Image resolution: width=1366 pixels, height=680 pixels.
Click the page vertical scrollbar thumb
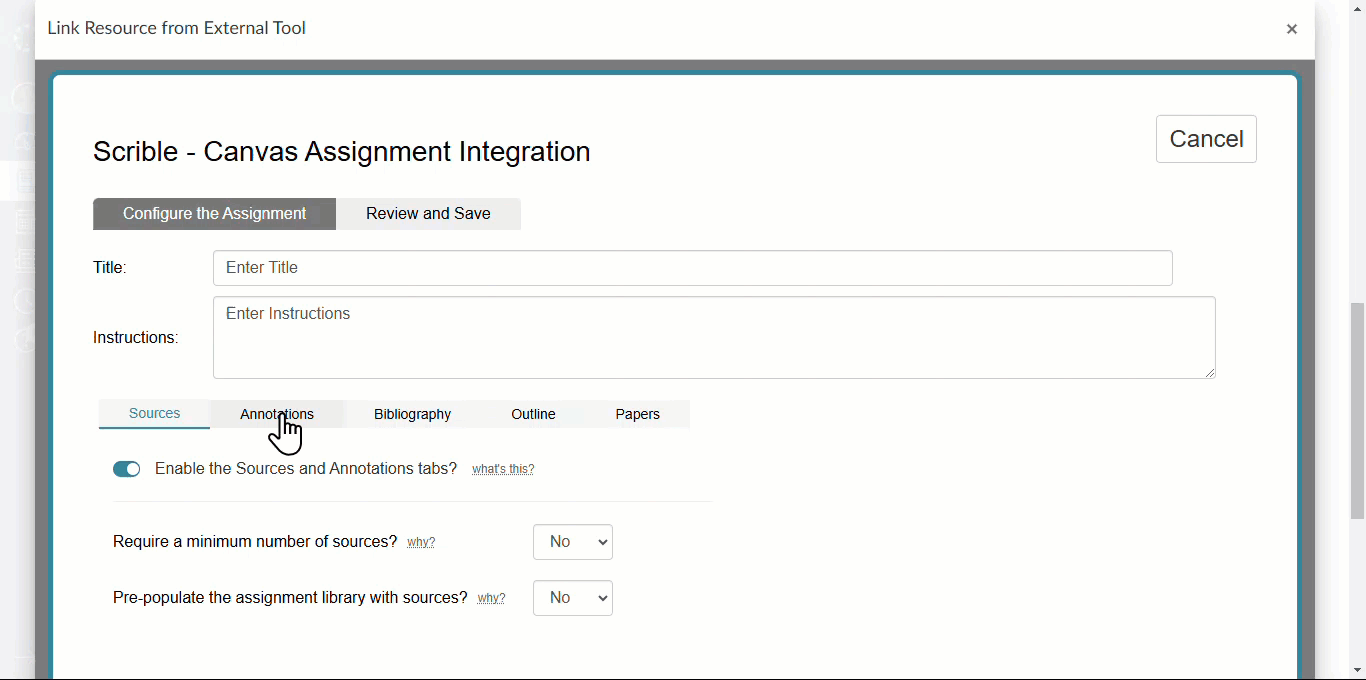click(1357, 410)
